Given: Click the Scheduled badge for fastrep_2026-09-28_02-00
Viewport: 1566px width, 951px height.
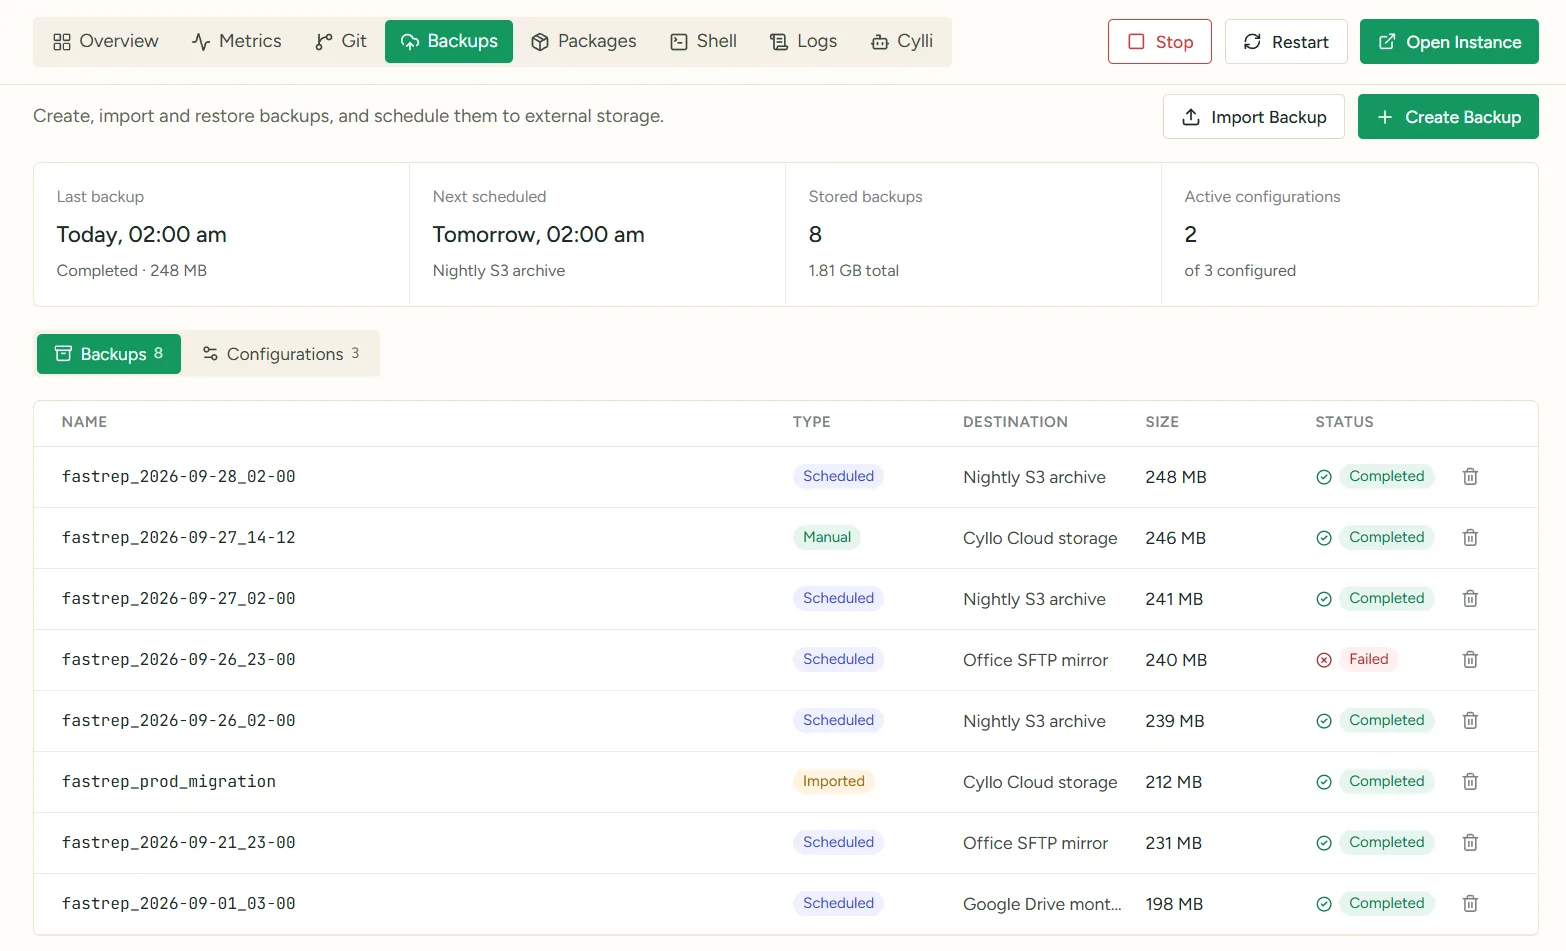Looking at the screenshot, I should [x=838, y=477].
